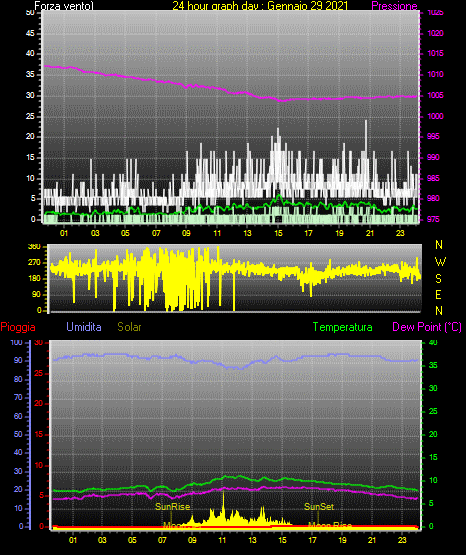Click blue humidity axis value '60'
This screenshot has height=555, width=466.
[18, 416]
